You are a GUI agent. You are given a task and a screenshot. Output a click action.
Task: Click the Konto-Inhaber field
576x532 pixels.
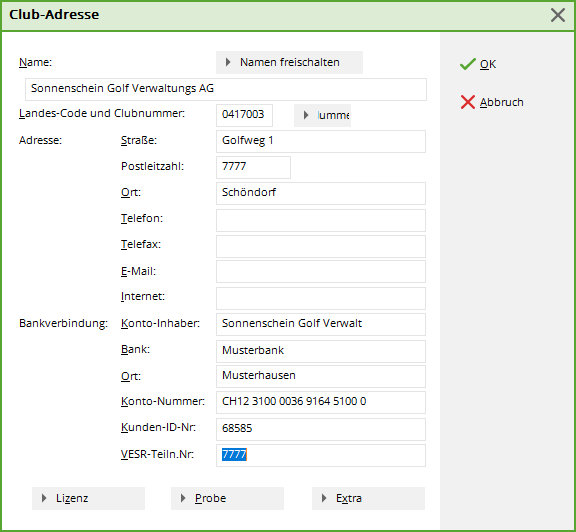tap(321, 324)
